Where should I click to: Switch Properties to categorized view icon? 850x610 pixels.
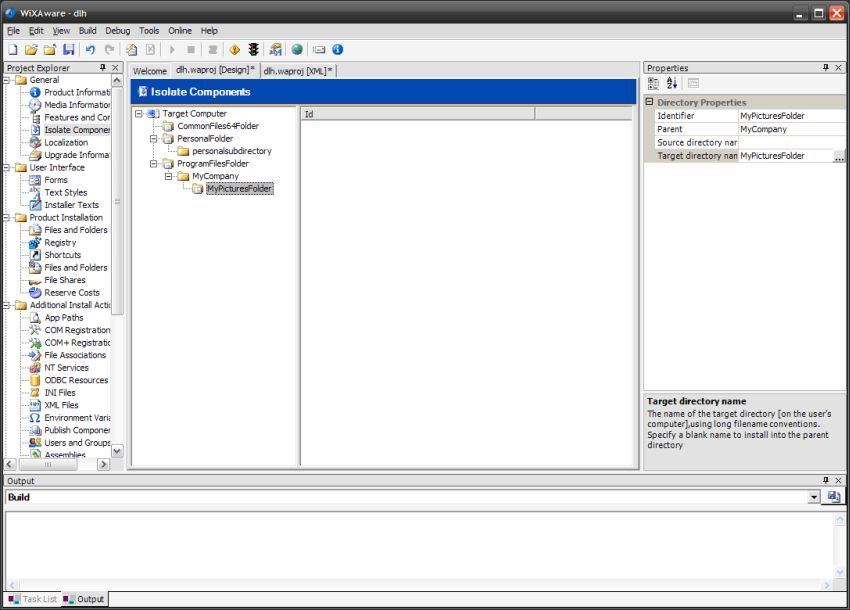[x=654, y=84]
